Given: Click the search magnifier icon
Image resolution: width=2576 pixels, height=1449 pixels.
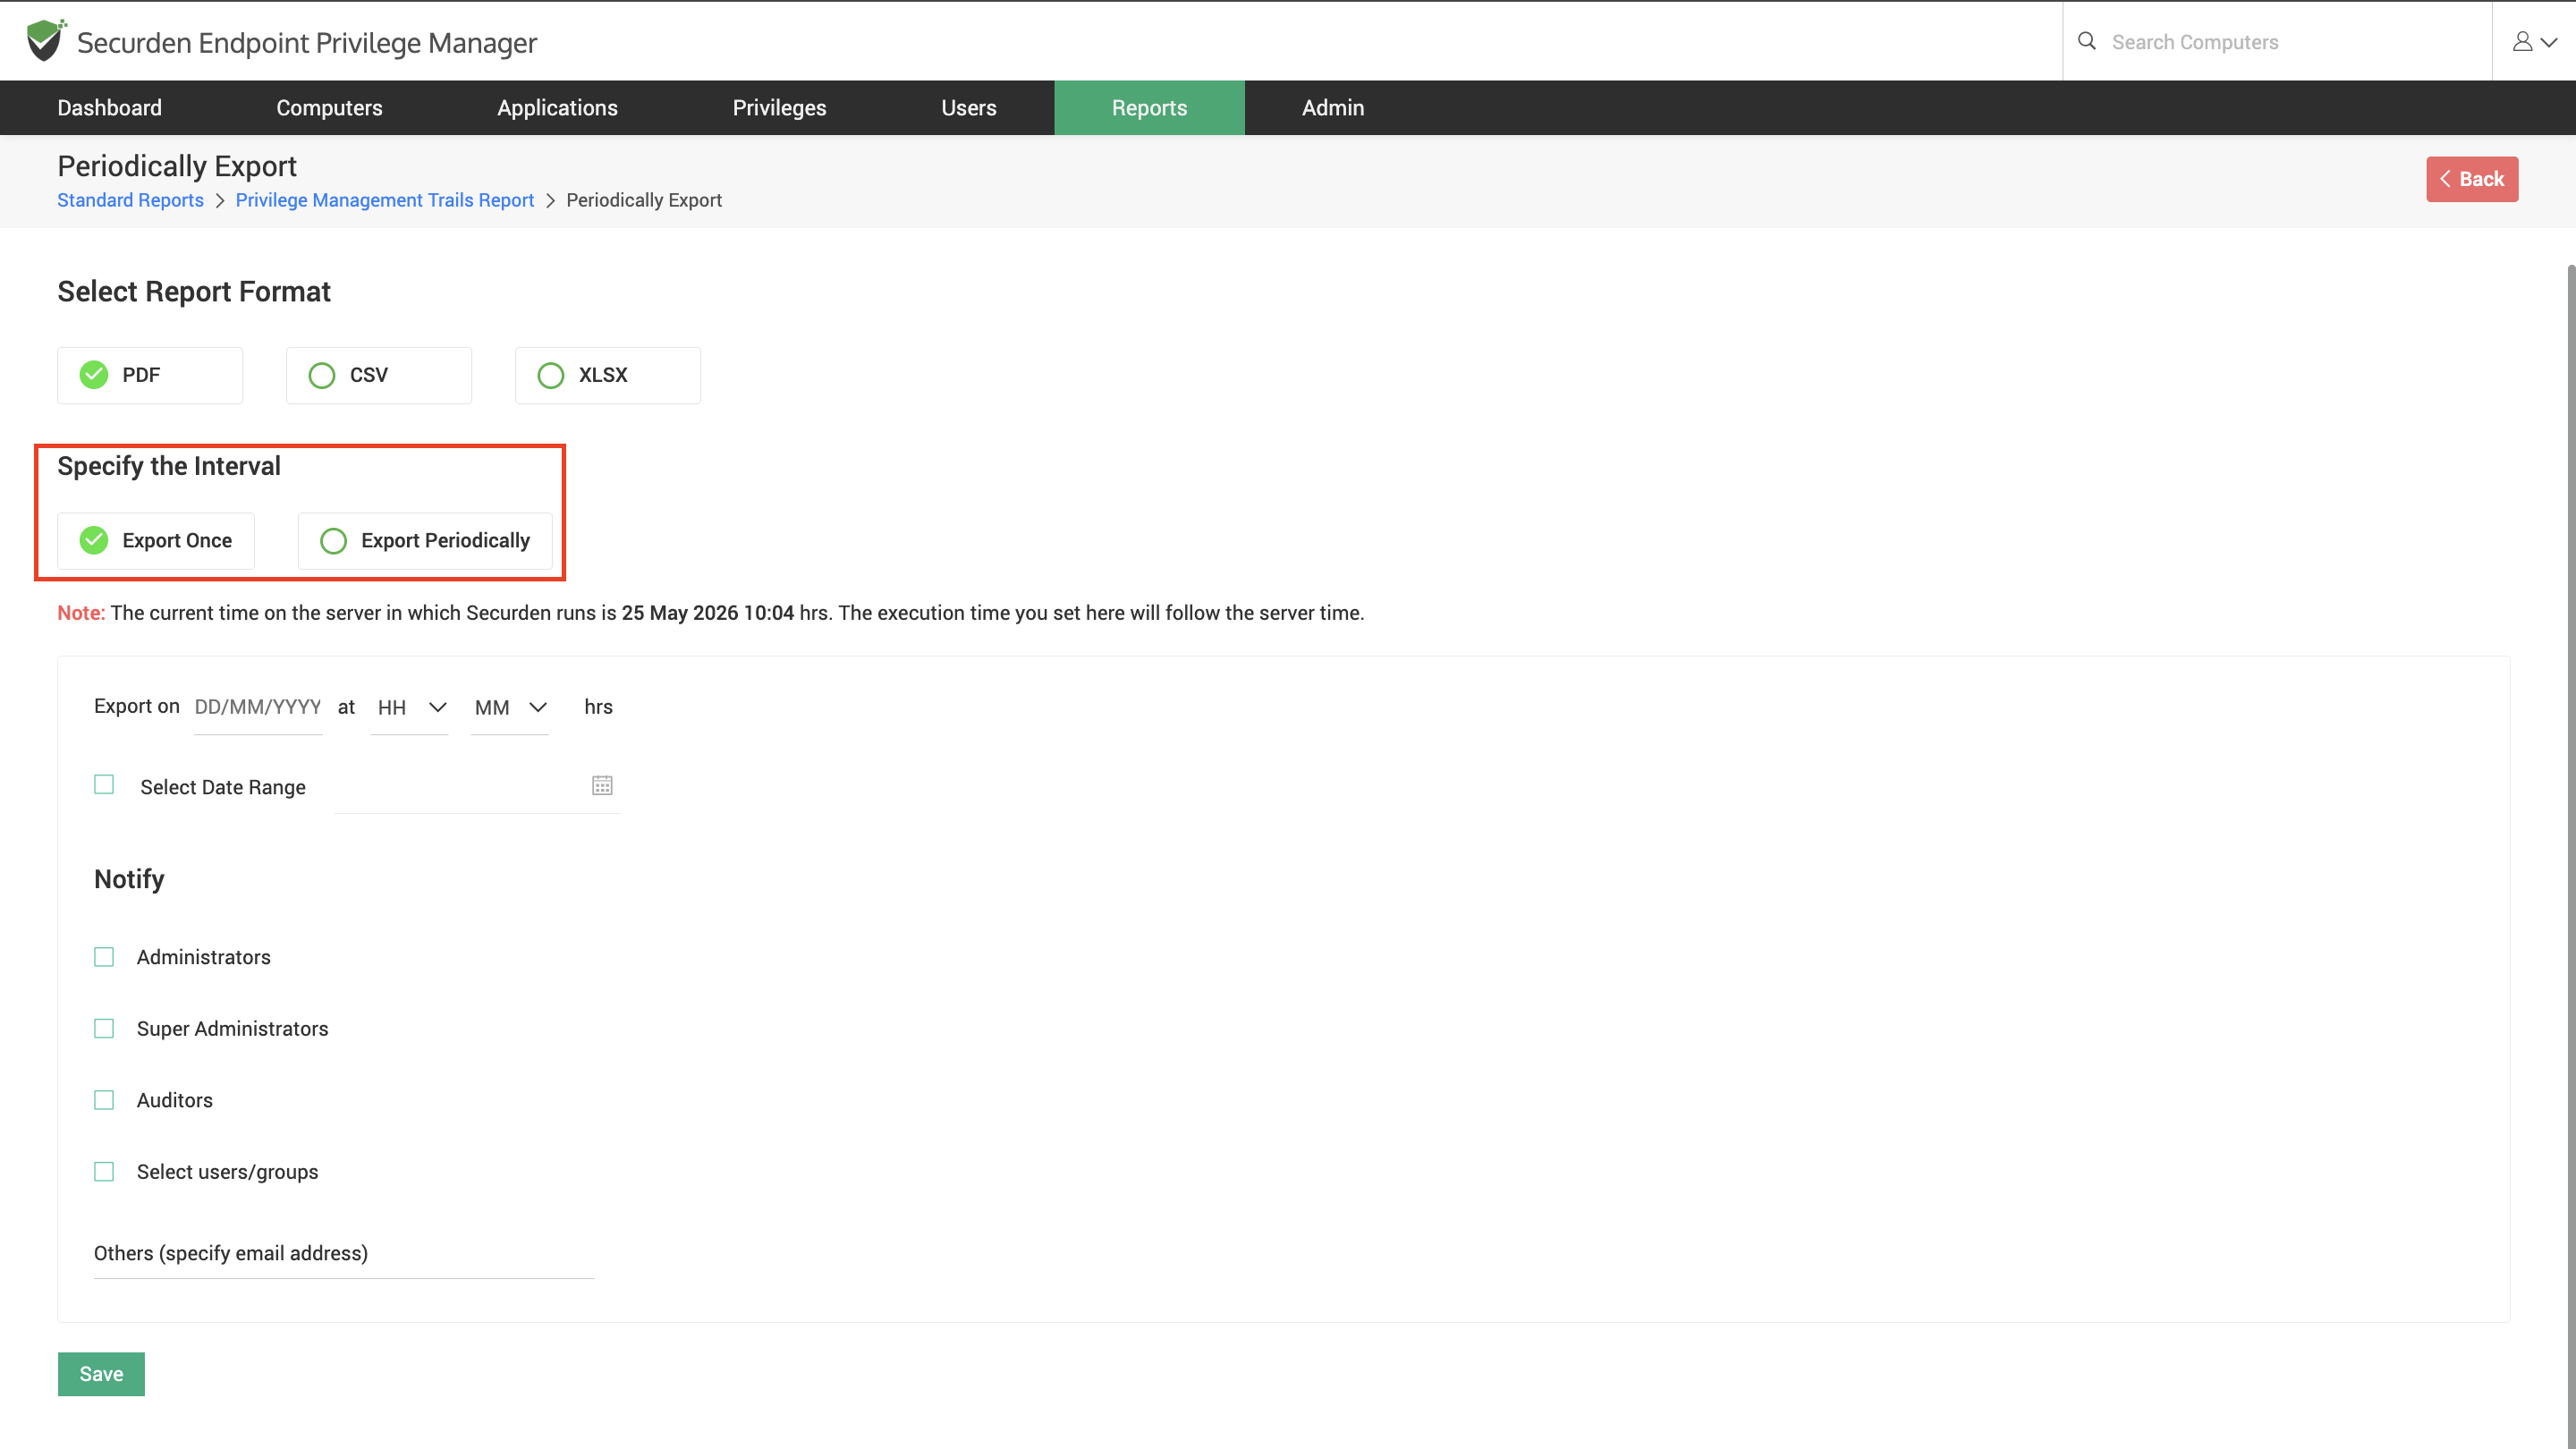Looking at the screenshot, I should 2087,41.
